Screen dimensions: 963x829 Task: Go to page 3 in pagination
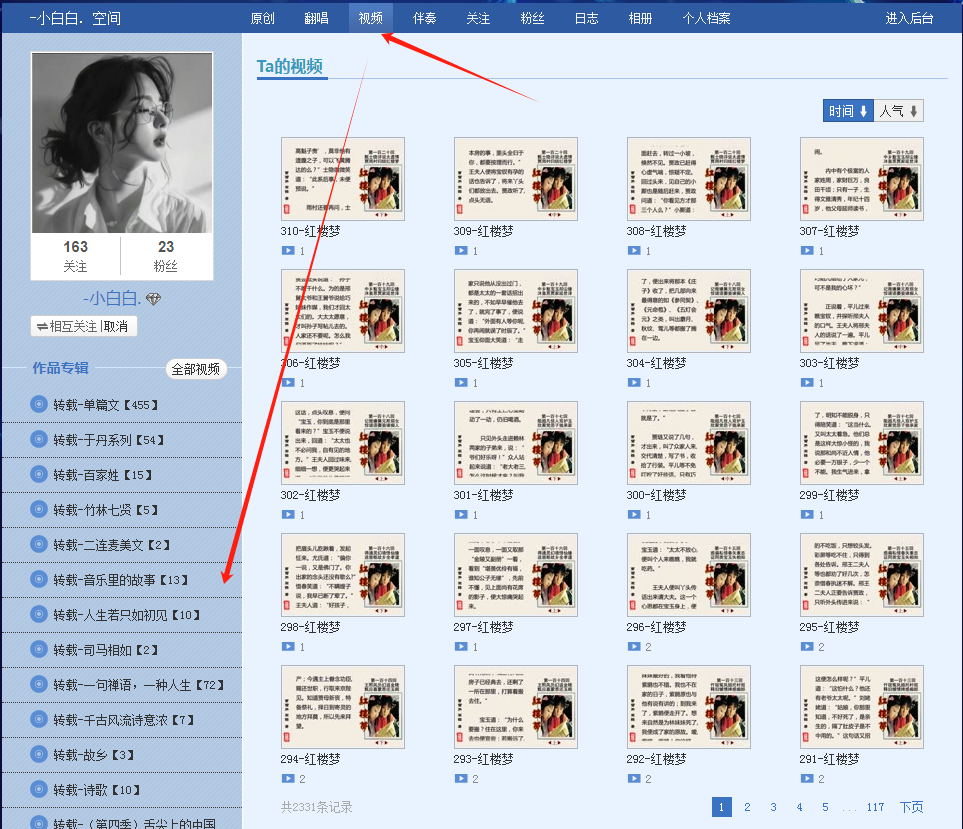click(x=773, y=807)
